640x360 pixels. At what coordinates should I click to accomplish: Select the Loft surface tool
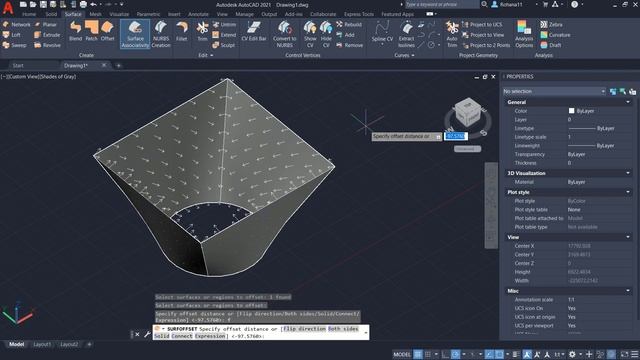point(11,35)
